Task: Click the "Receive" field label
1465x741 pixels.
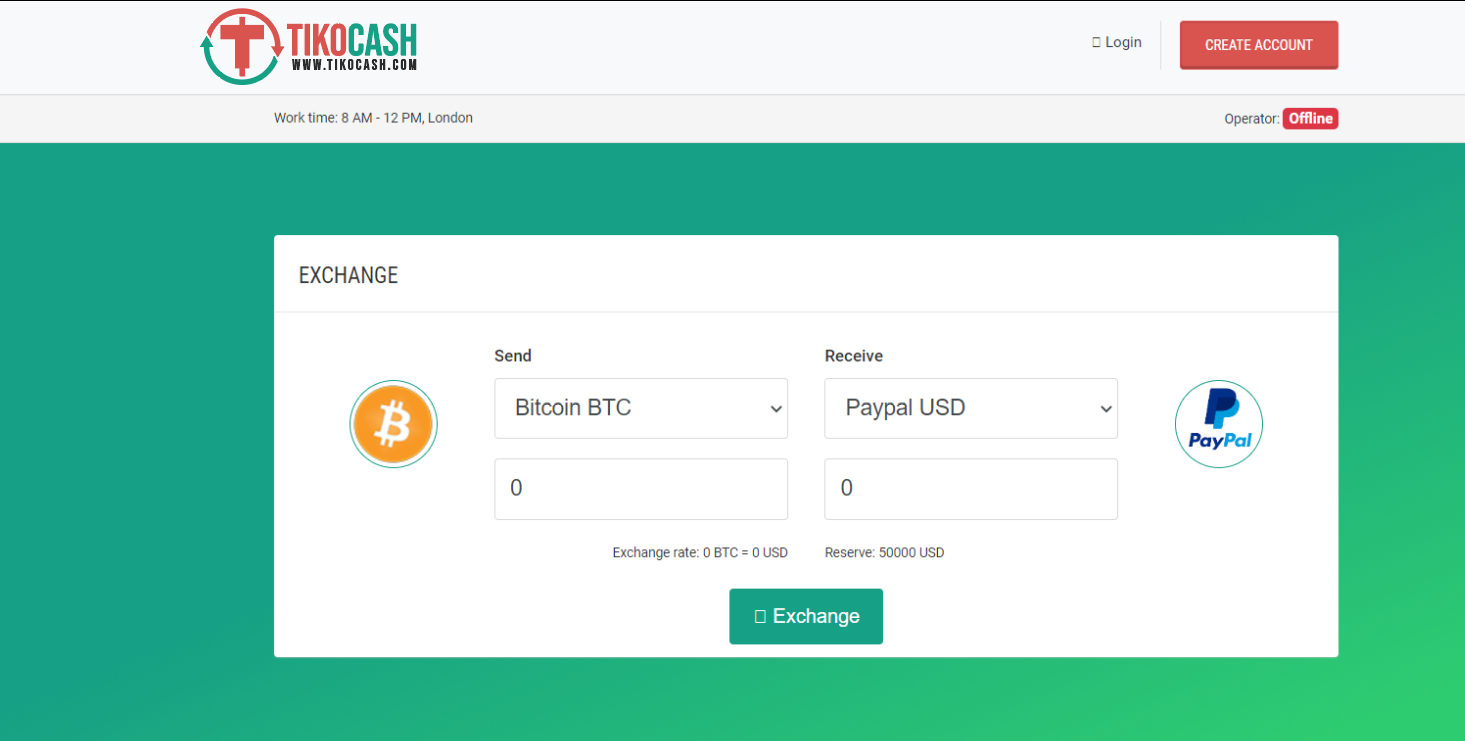Action: [854, 356]
